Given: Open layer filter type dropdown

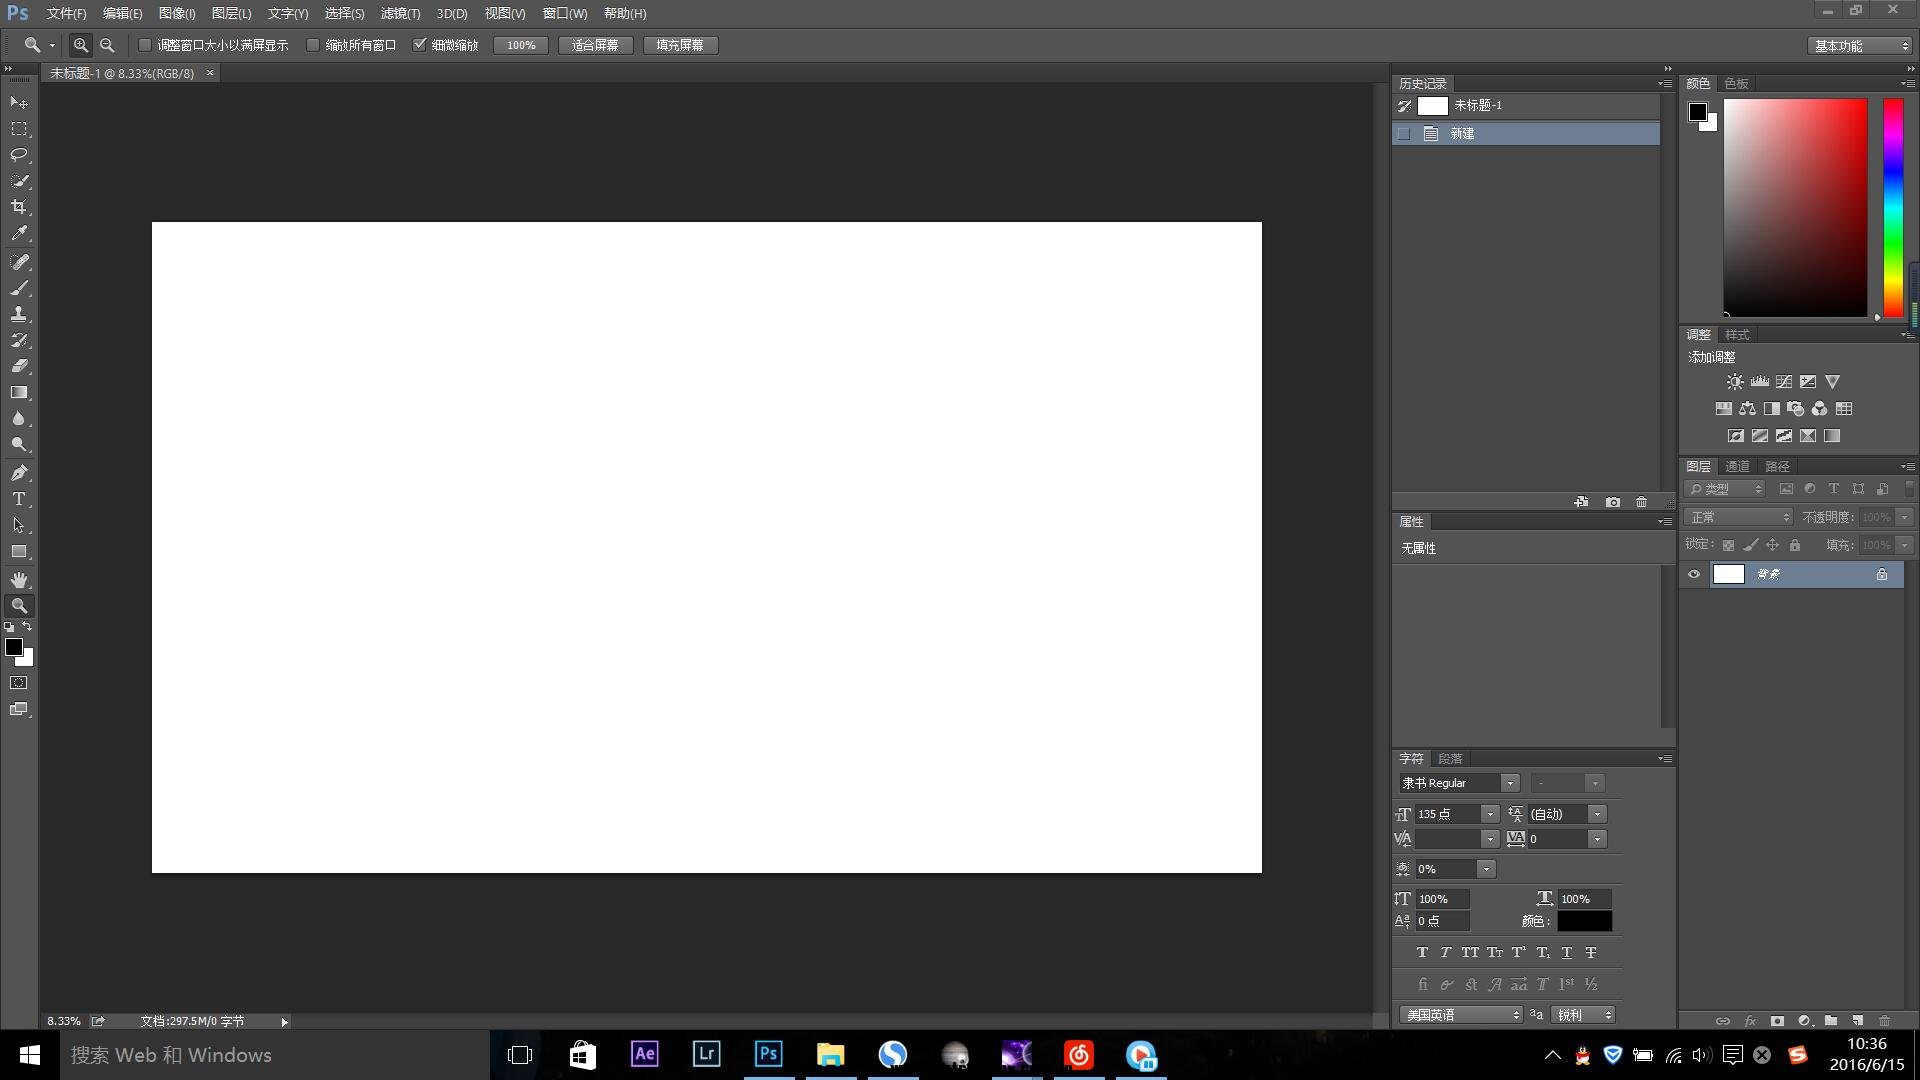Looking at the screenshot, I should click(x=1726, y=489).
